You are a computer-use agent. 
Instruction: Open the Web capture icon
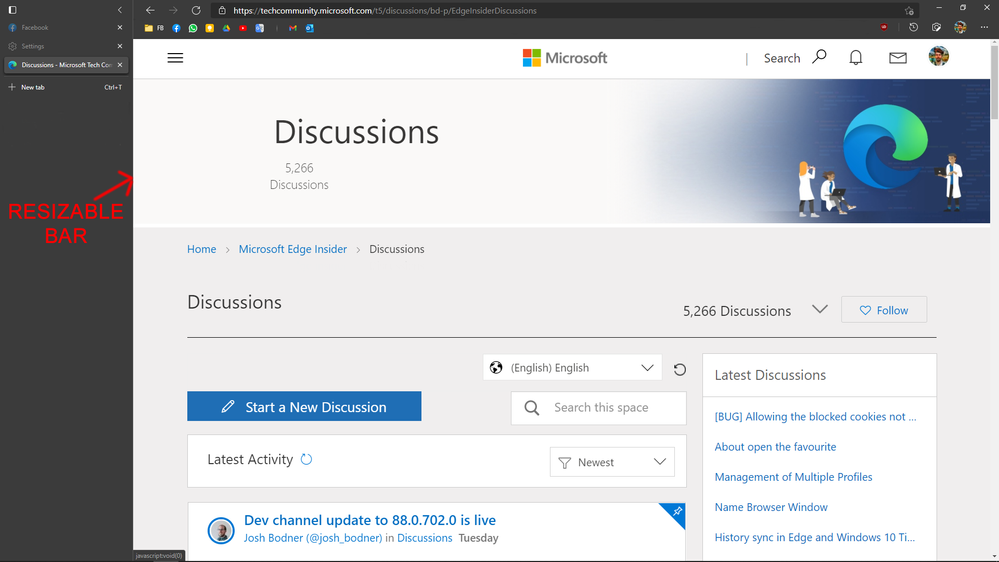(937, 27)
